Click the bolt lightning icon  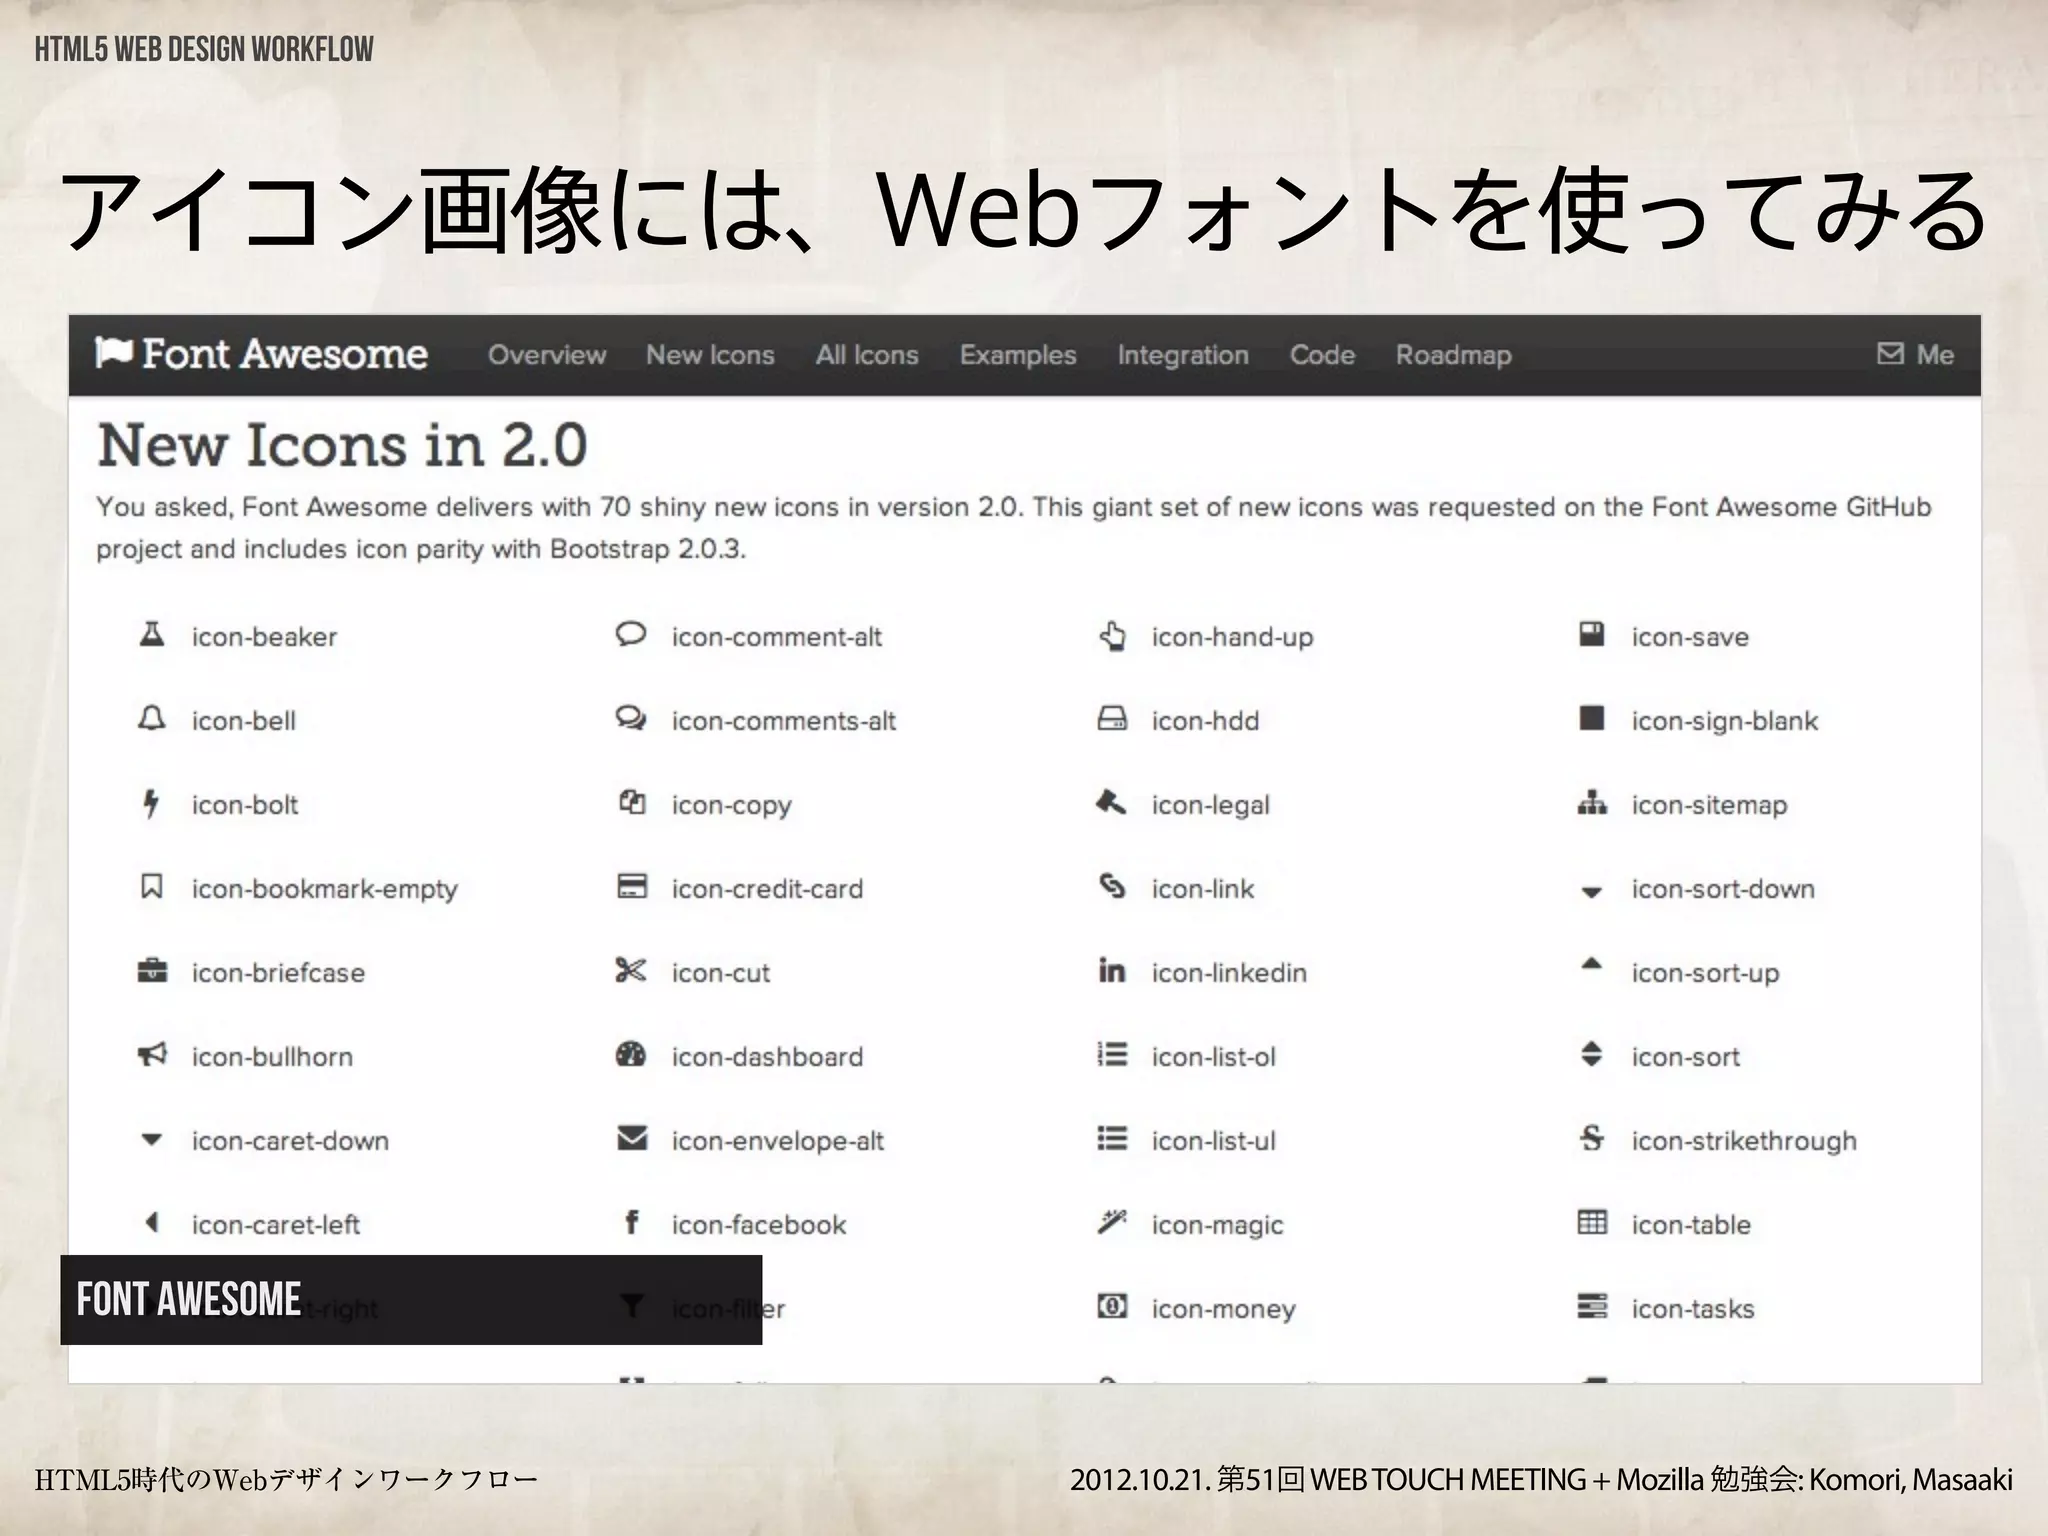click(151, 803)
